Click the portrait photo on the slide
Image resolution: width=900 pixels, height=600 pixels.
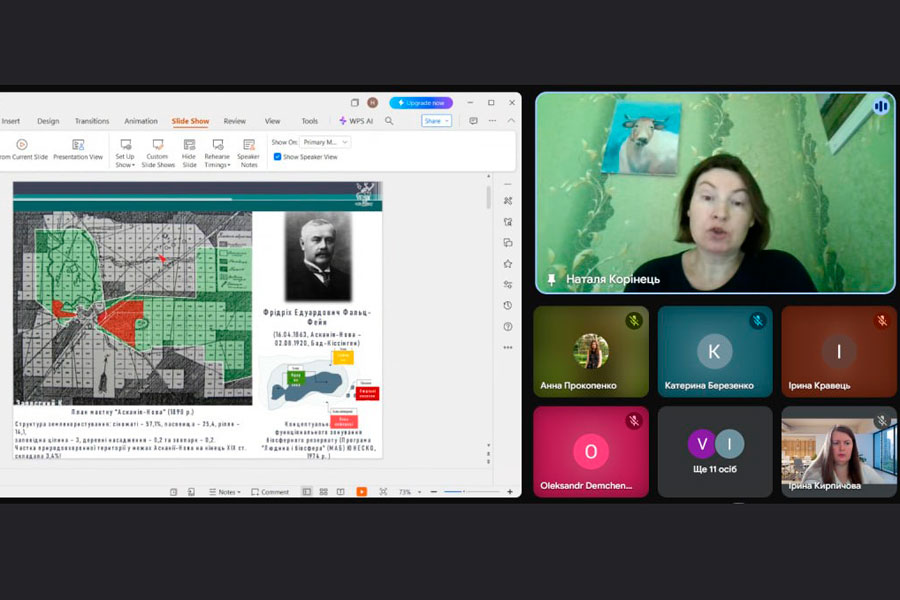(x=319, y=257)
